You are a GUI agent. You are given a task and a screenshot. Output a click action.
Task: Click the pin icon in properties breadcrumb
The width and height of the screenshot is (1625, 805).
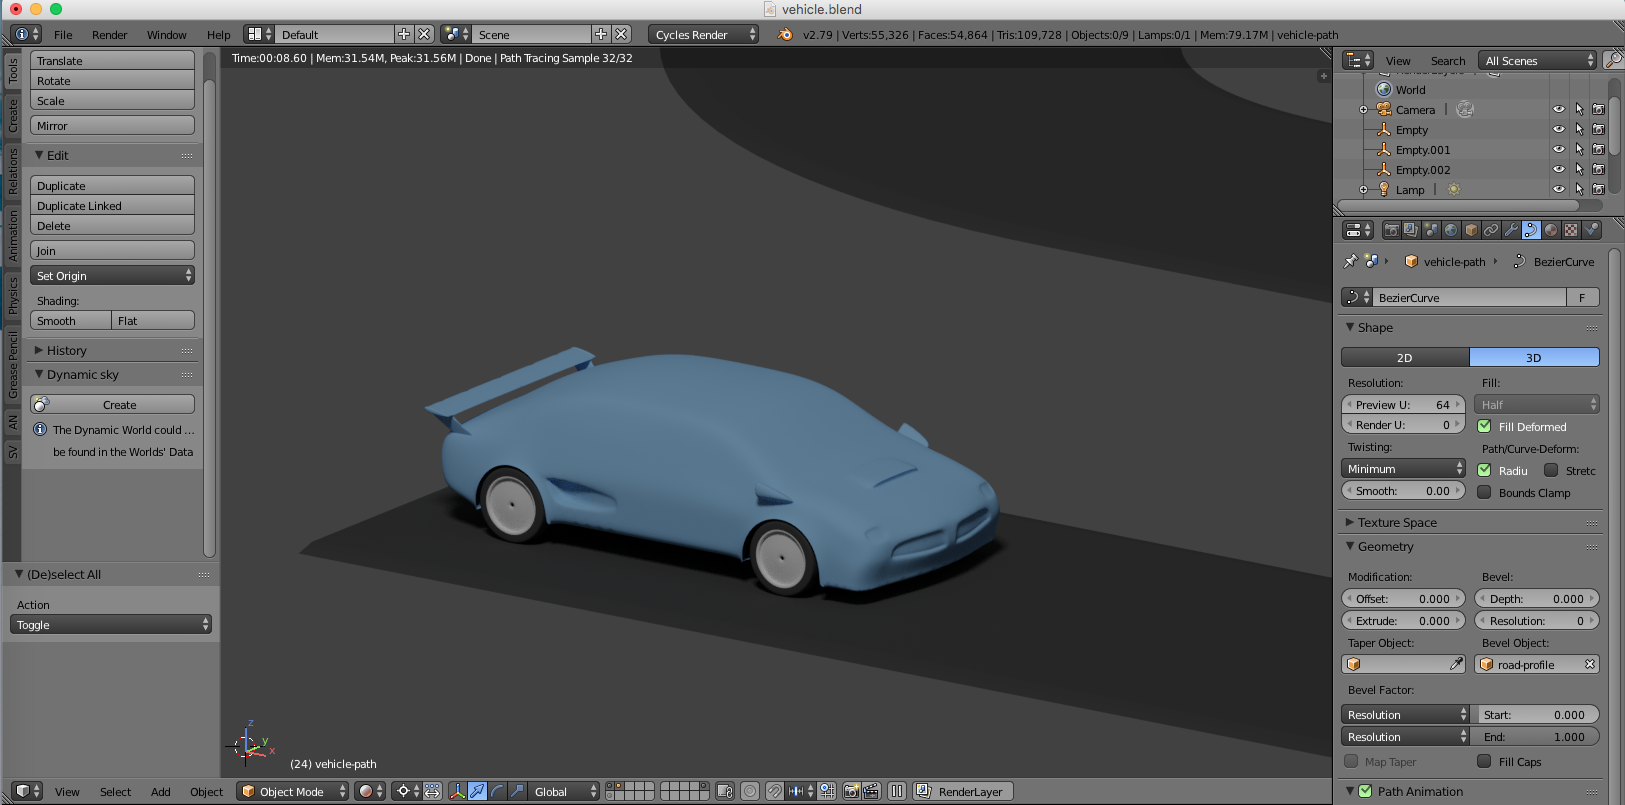coord(1350,261)
